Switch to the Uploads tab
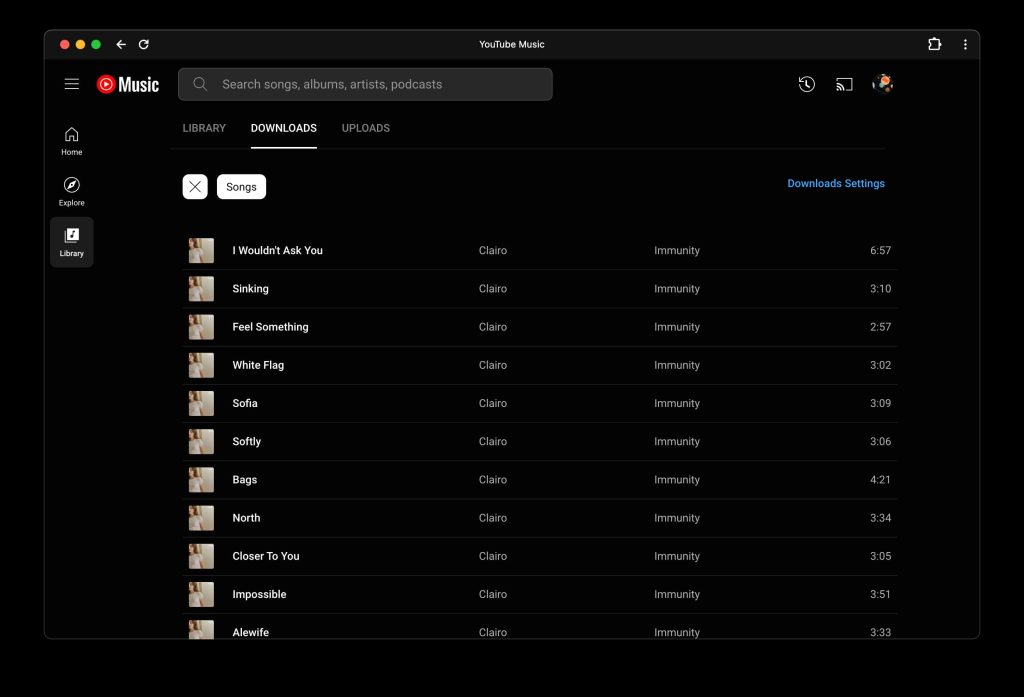 pyautogui.click(x=366, y=128)
